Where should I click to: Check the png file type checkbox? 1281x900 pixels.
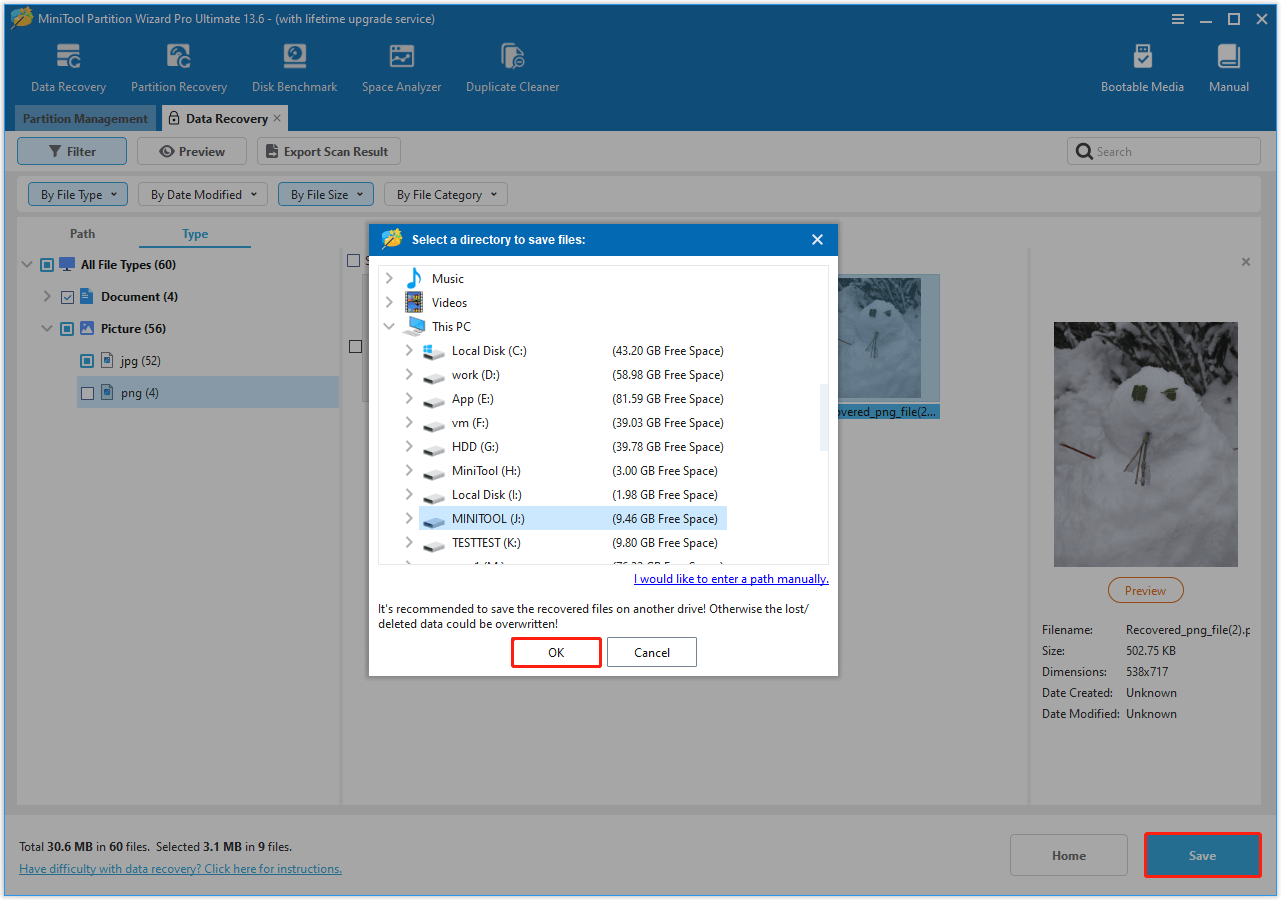pos(87,392)
